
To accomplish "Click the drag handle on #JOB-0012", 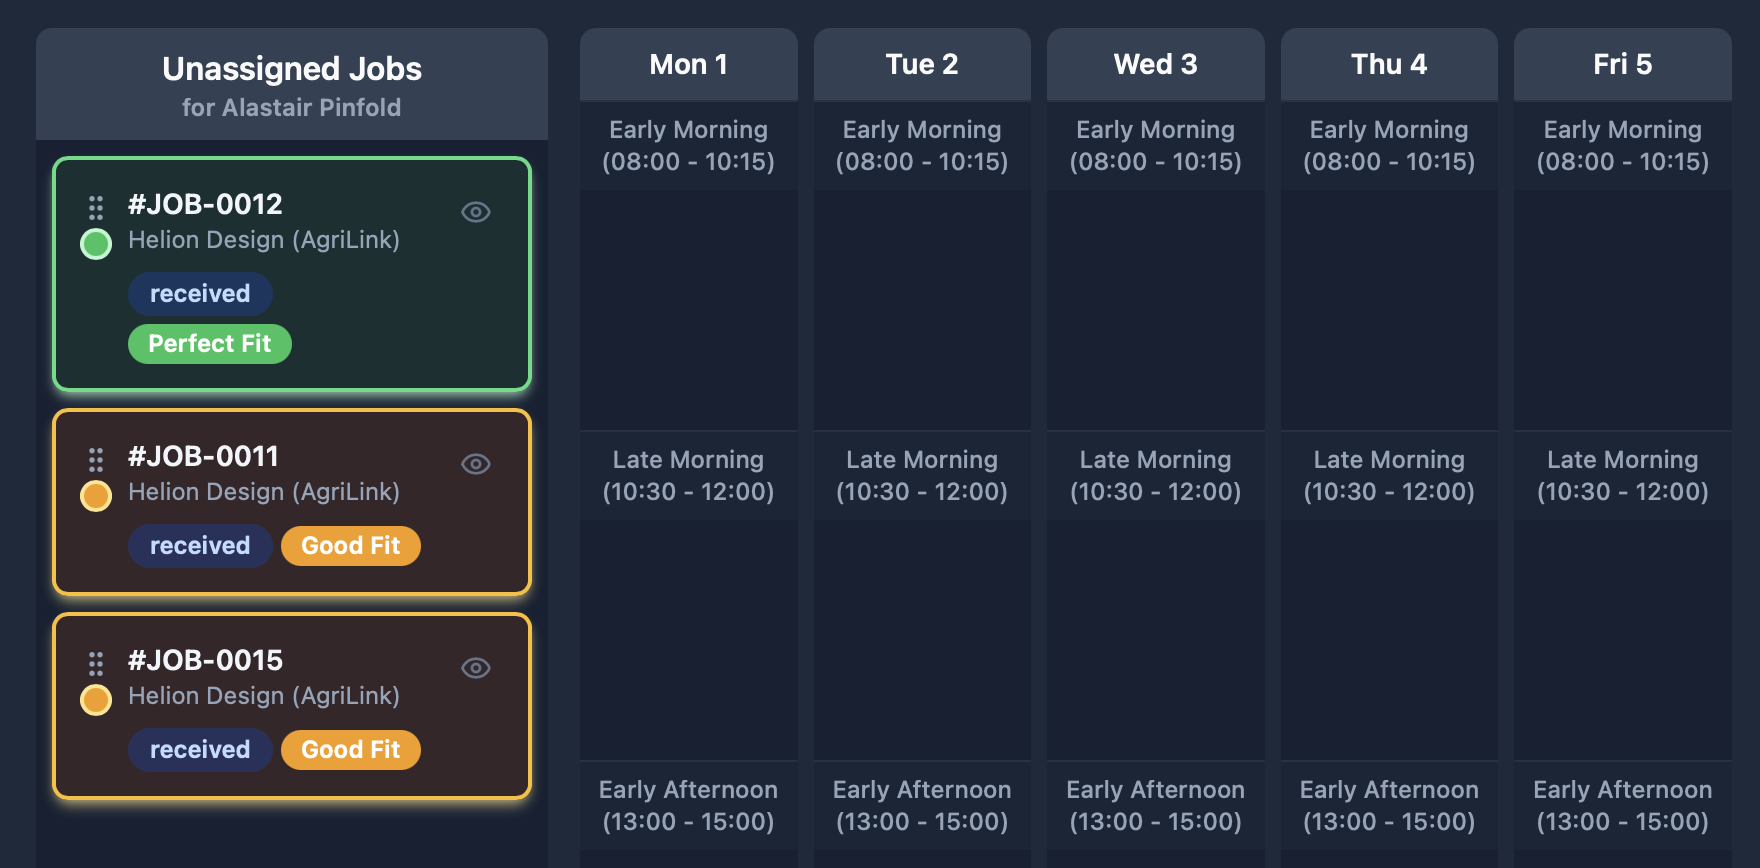I will pos(96,208).
